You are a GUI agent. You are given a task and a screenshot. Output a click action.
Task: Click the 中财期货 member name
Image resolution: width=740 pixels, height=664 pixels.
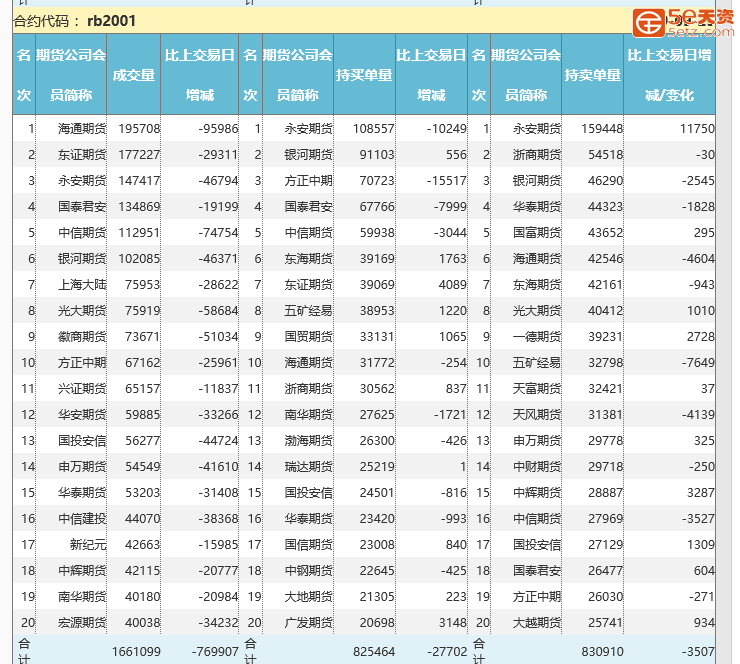pyautogui.click(x=537, y=466)
